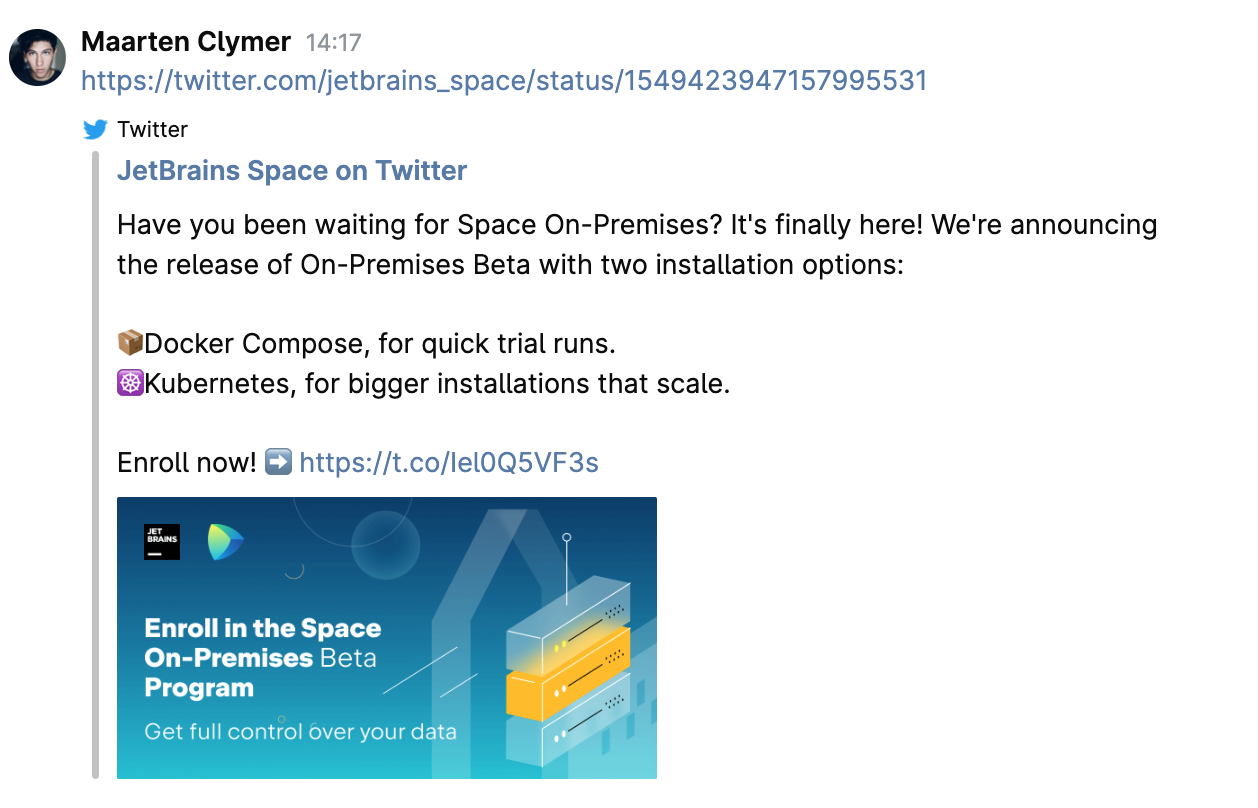Click the "Enroll in the Space On-Premises" headline

click(x=263, y=643)
